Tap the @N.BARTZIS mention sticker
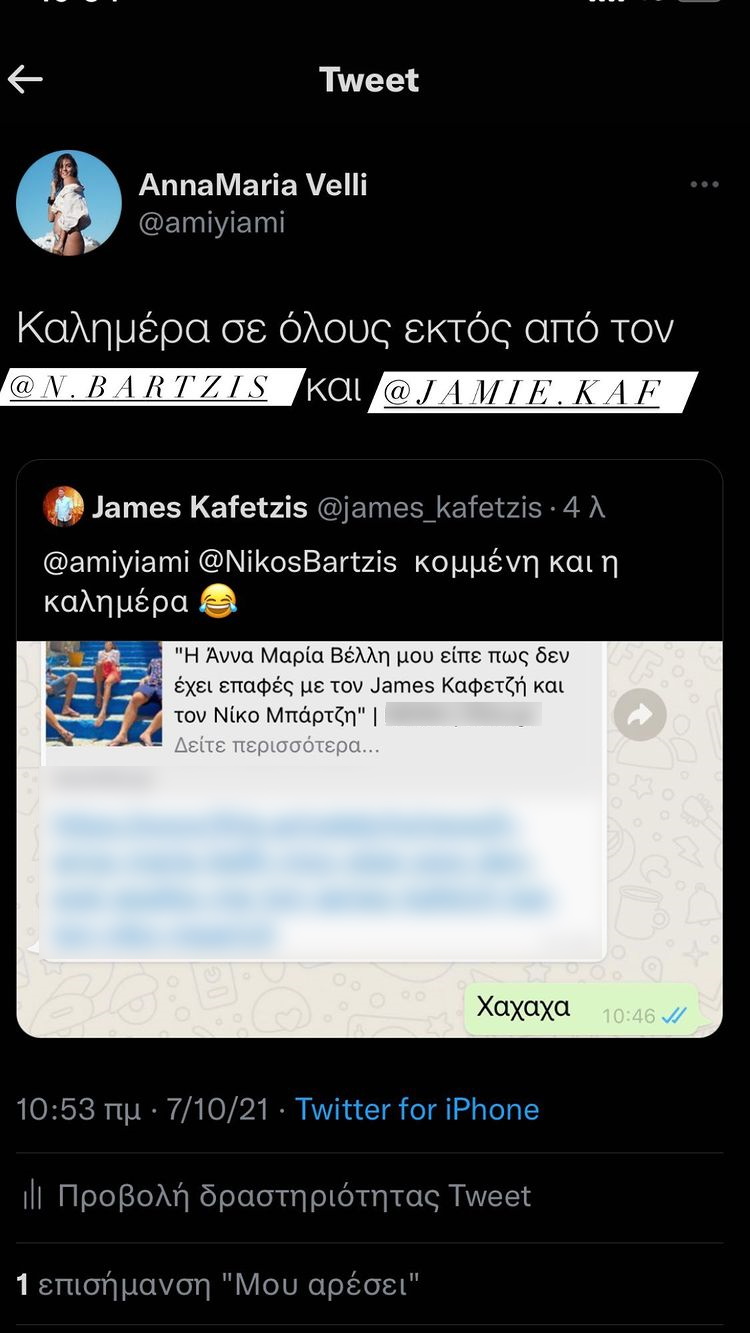Screen dimensions: 750x1333 click(x=153, y=387)
